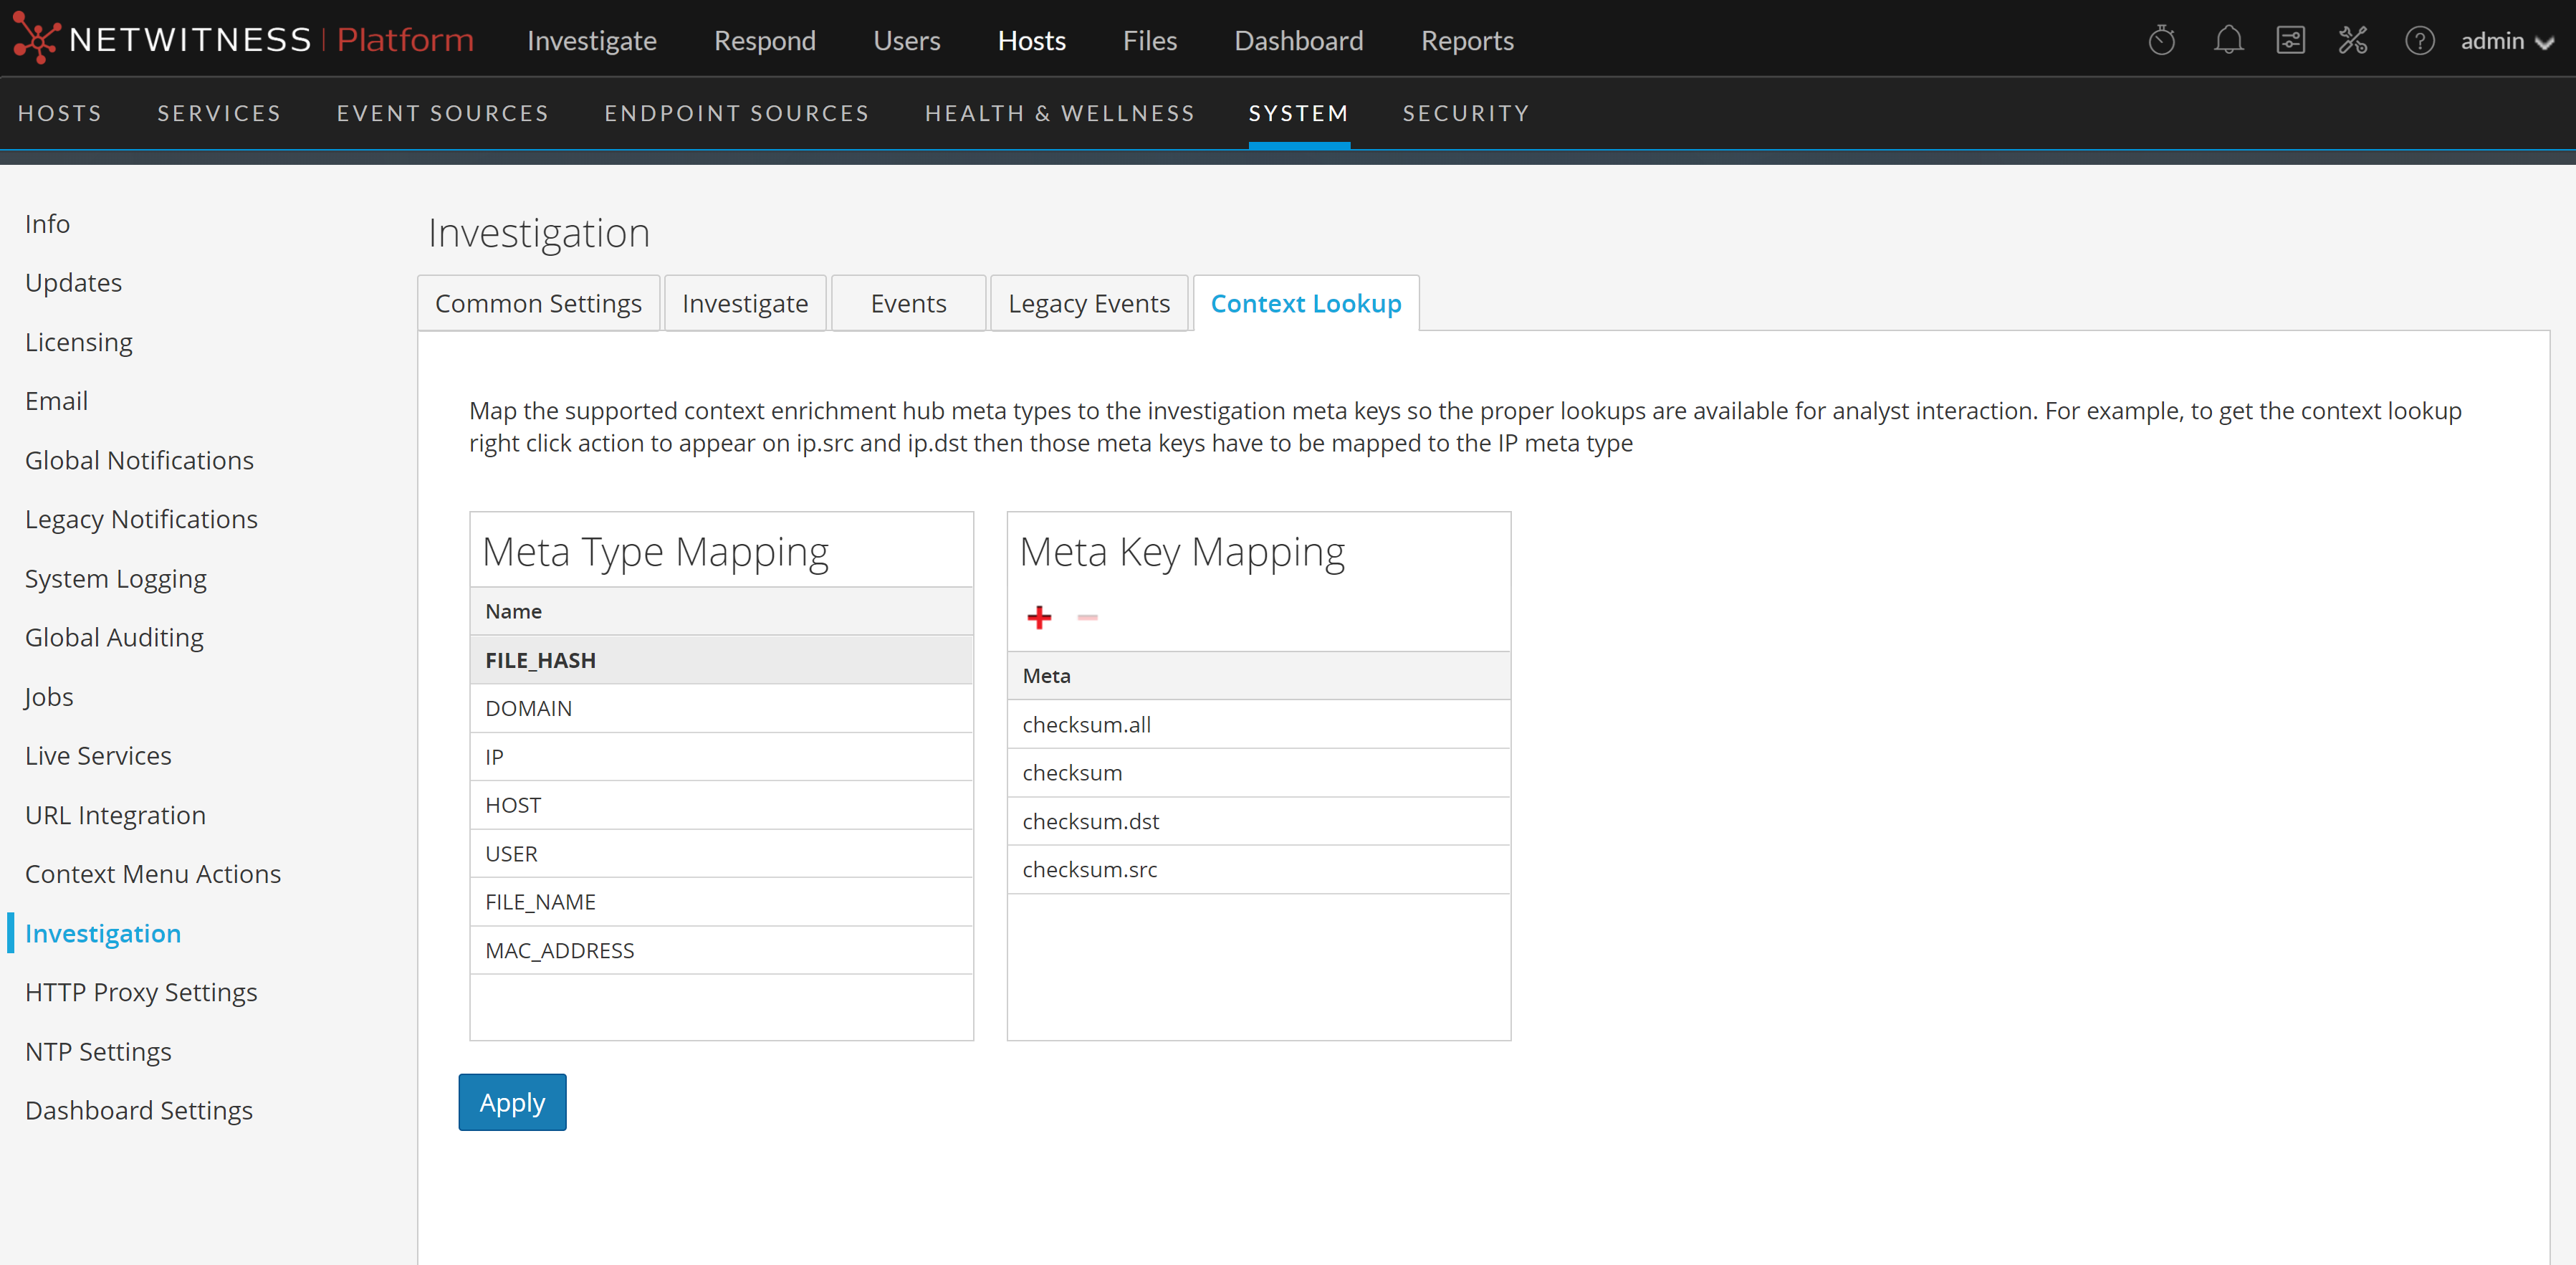
Task: Open the Licensing settings page
Action: pos(78,341)
